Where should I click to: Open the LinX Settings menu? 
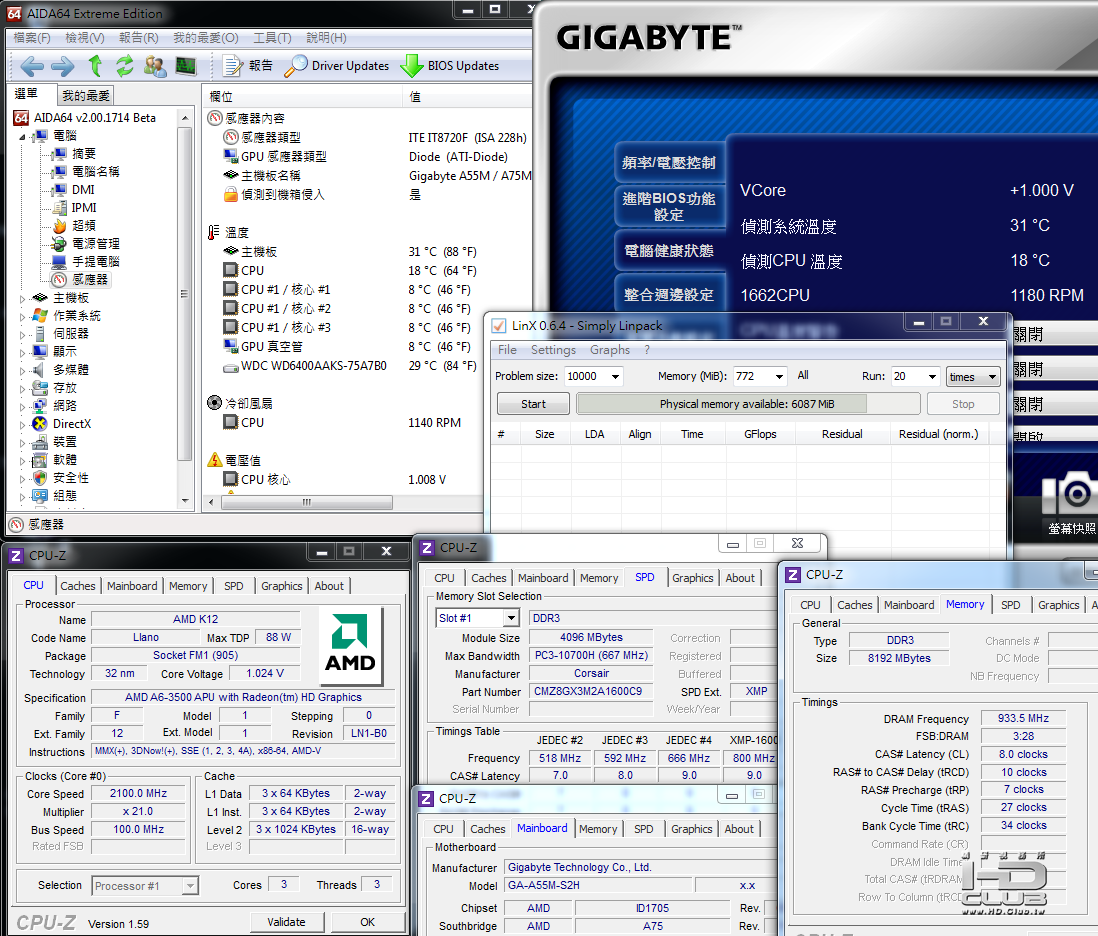[553, 350]
